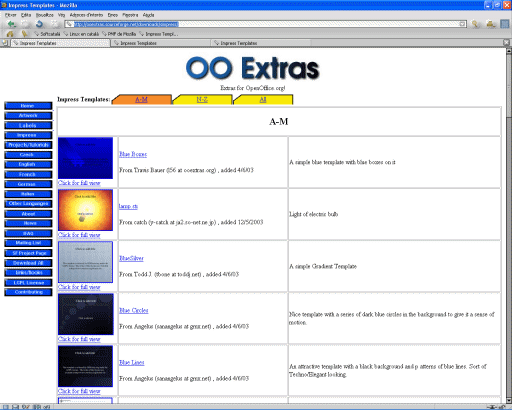512x410 pixels.
Task: Open the Softcatalà bookmark on the personal toolbar
Action: (47, 34)
